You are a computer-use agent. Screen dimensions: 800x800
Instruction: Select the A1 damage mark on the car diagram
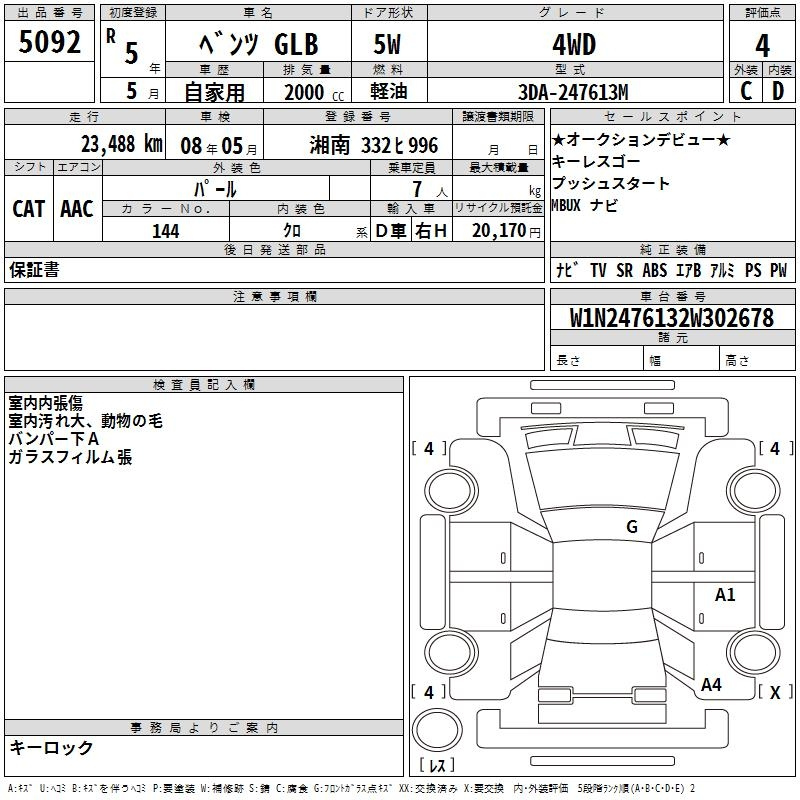725,595
